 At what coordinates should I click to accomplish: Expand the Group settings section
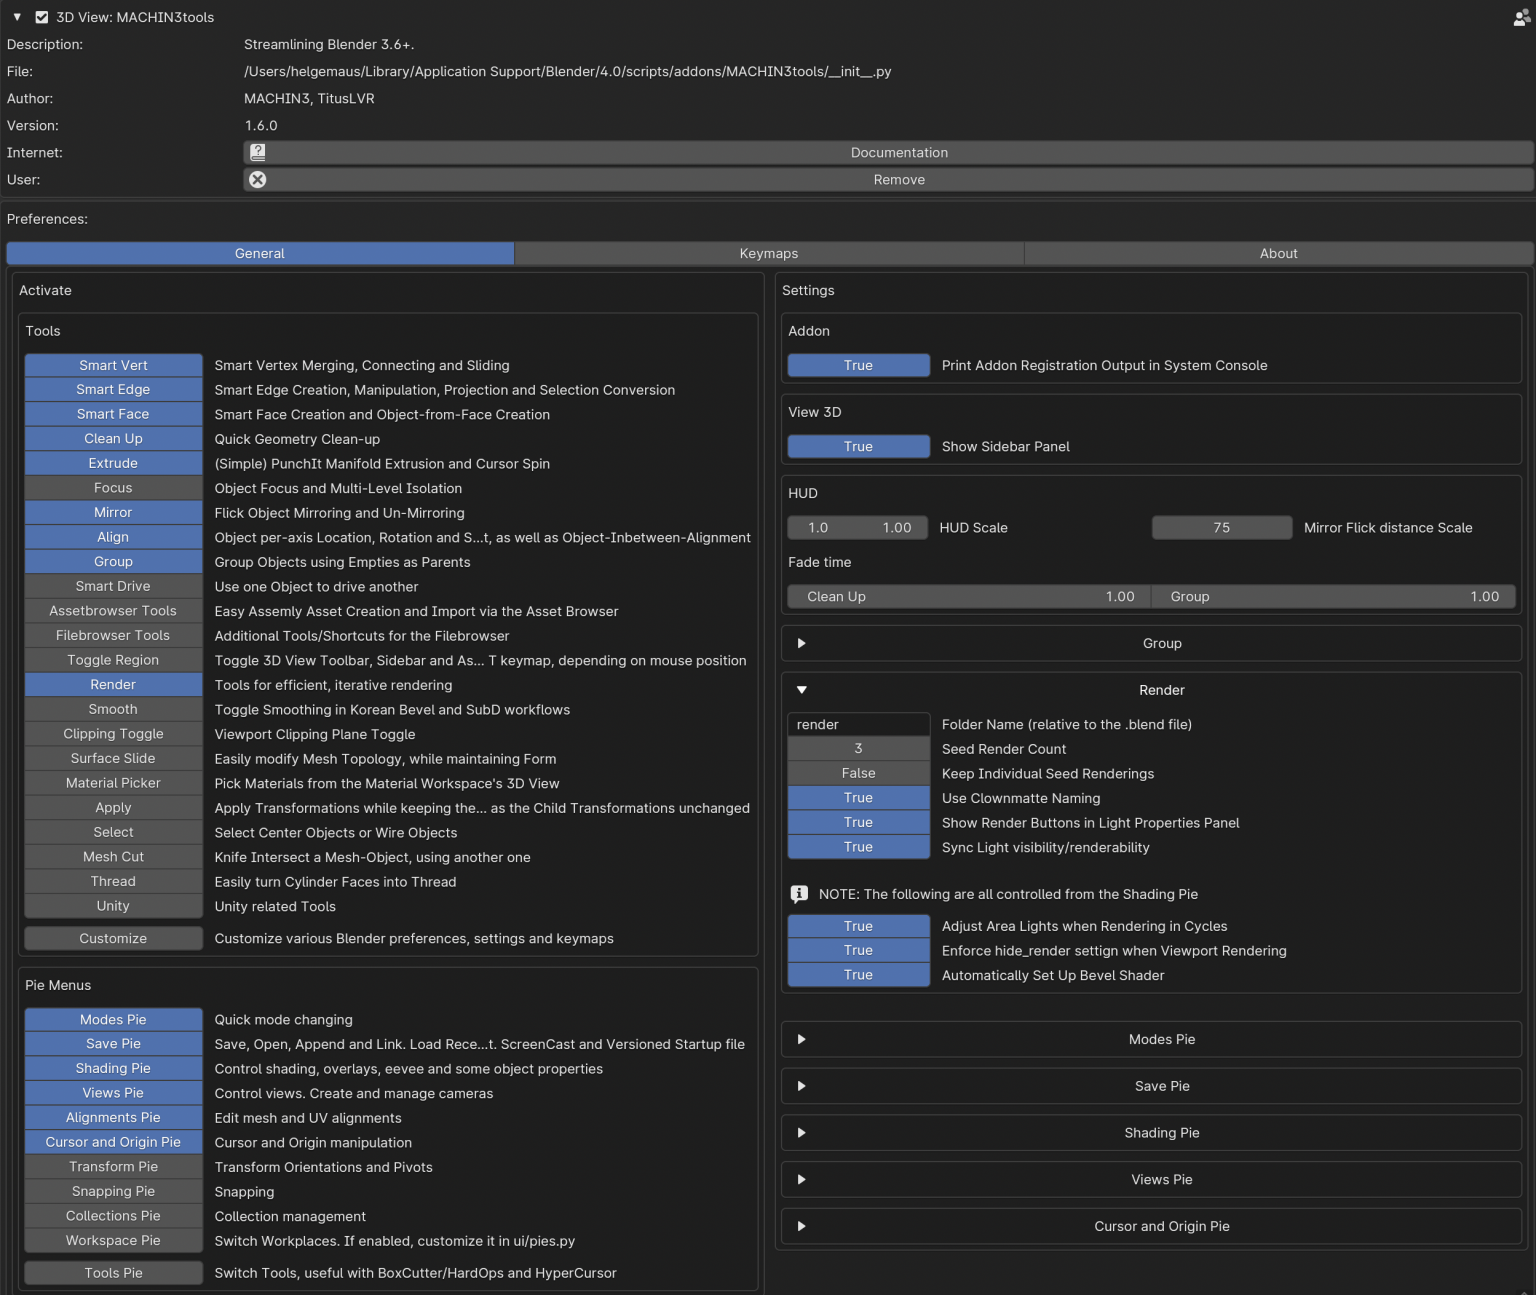801,643
